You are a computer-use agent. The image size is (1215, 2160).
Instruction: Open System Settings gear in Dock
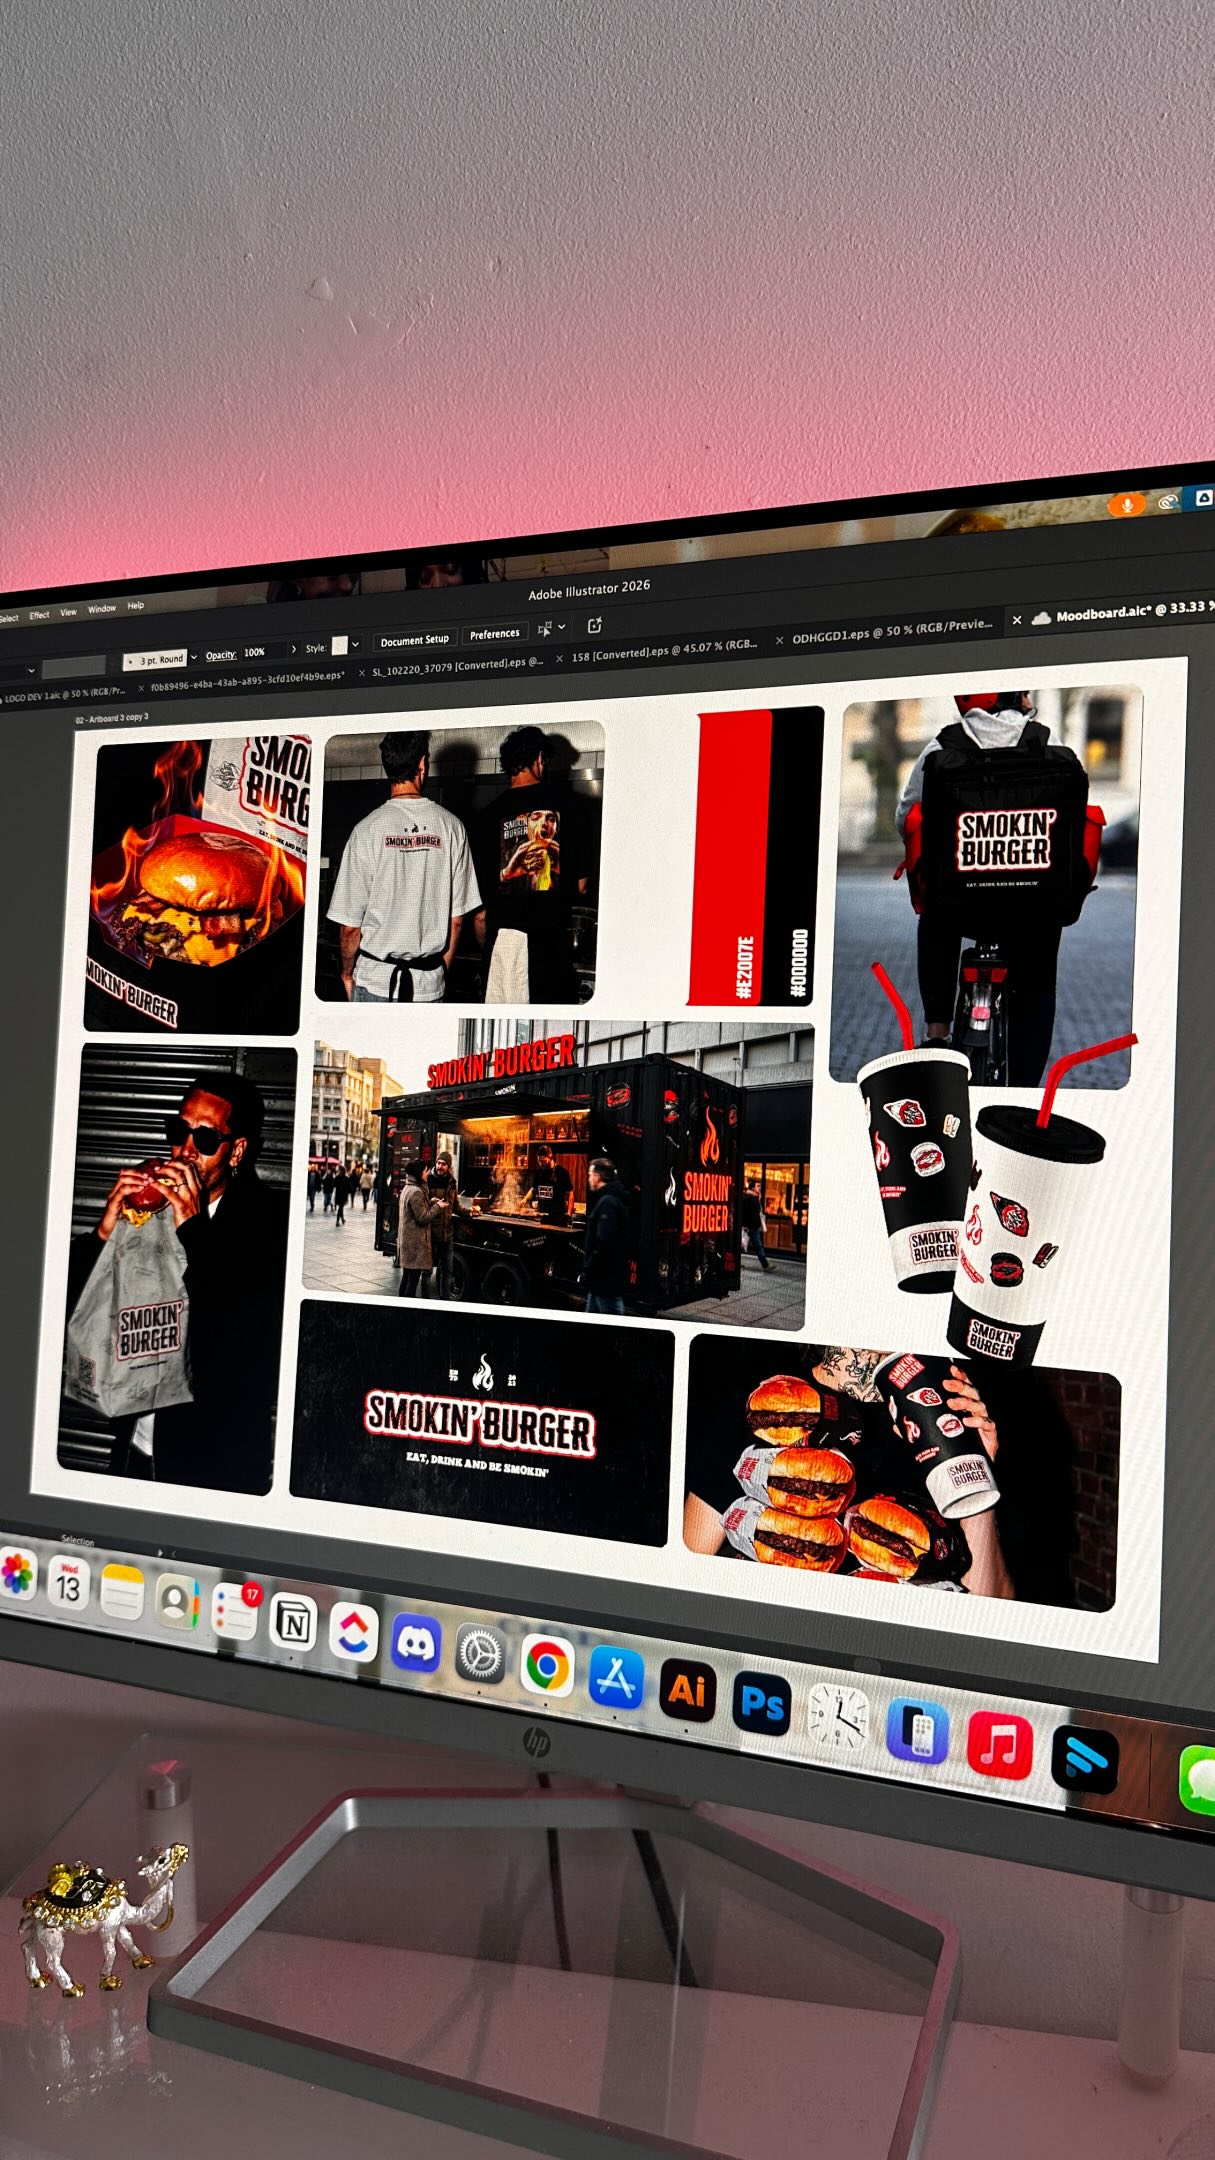point(481,1653)
